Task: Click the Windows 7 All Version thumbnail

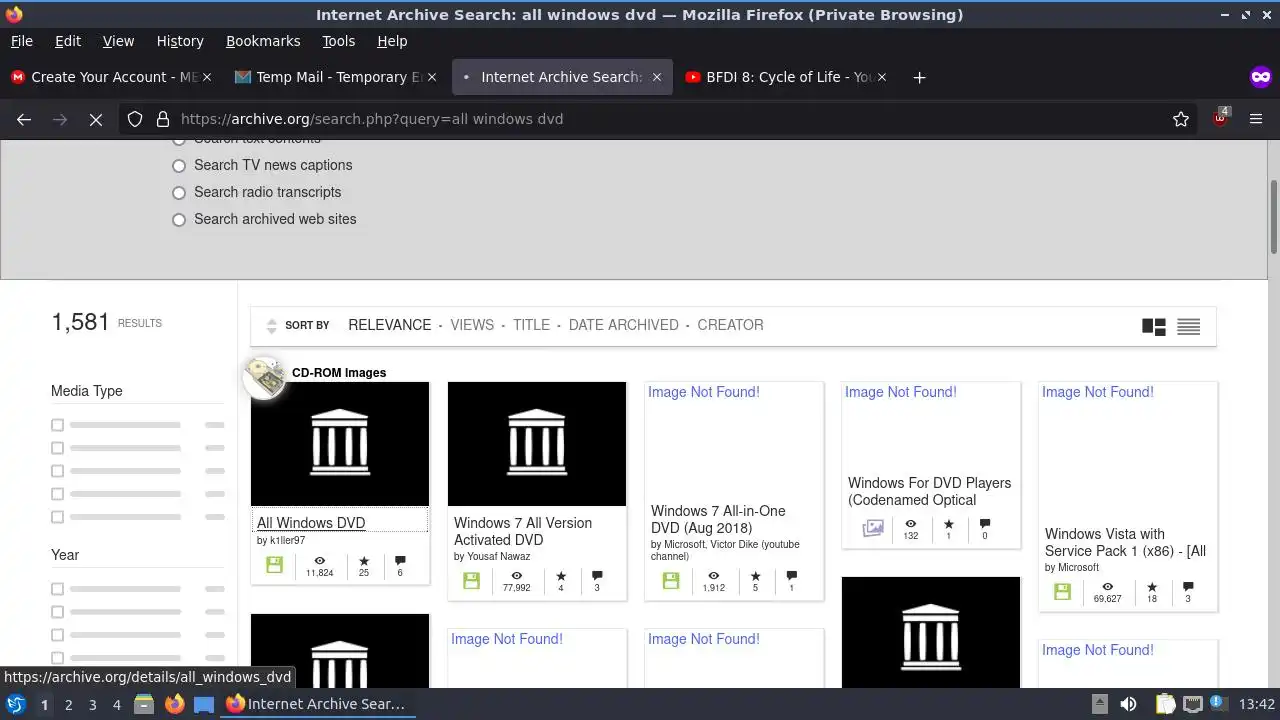Action: point(537,444)
